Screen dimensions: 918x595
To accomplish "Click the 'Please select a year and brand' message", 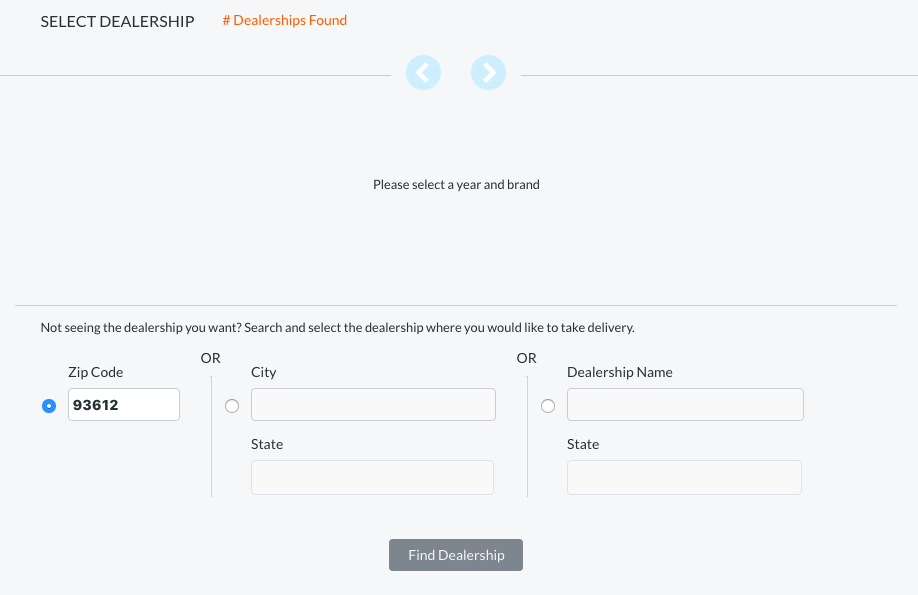I will click(x=455, y=184).
